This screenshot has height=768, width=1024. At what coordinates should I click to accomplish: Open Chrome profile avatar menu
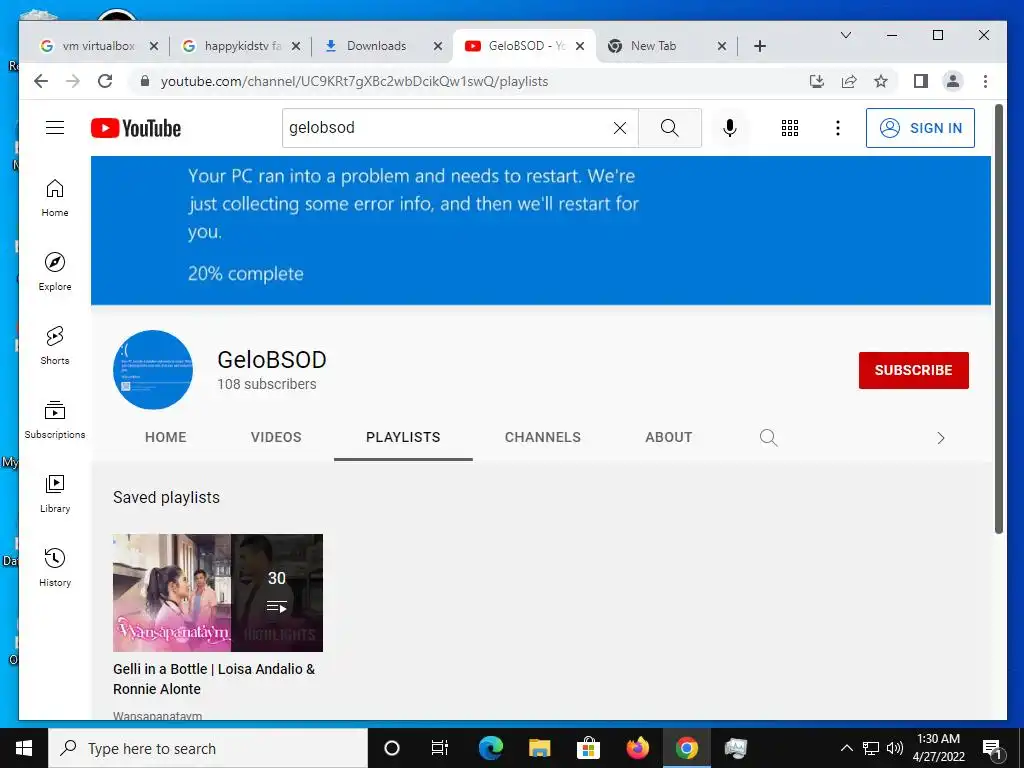coord(953,81)
